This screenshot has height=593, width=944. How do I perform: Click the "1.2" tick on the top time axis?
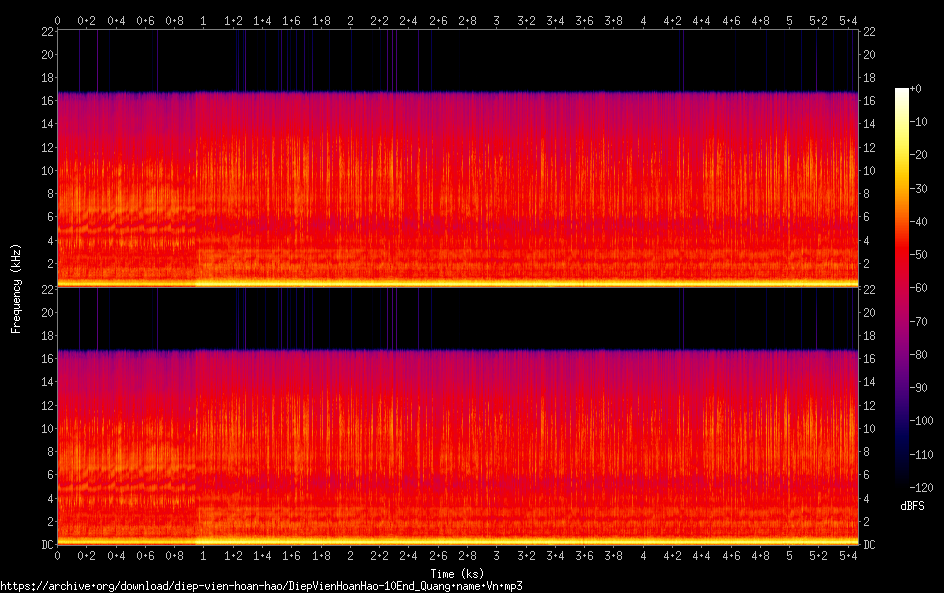[233, 21]
